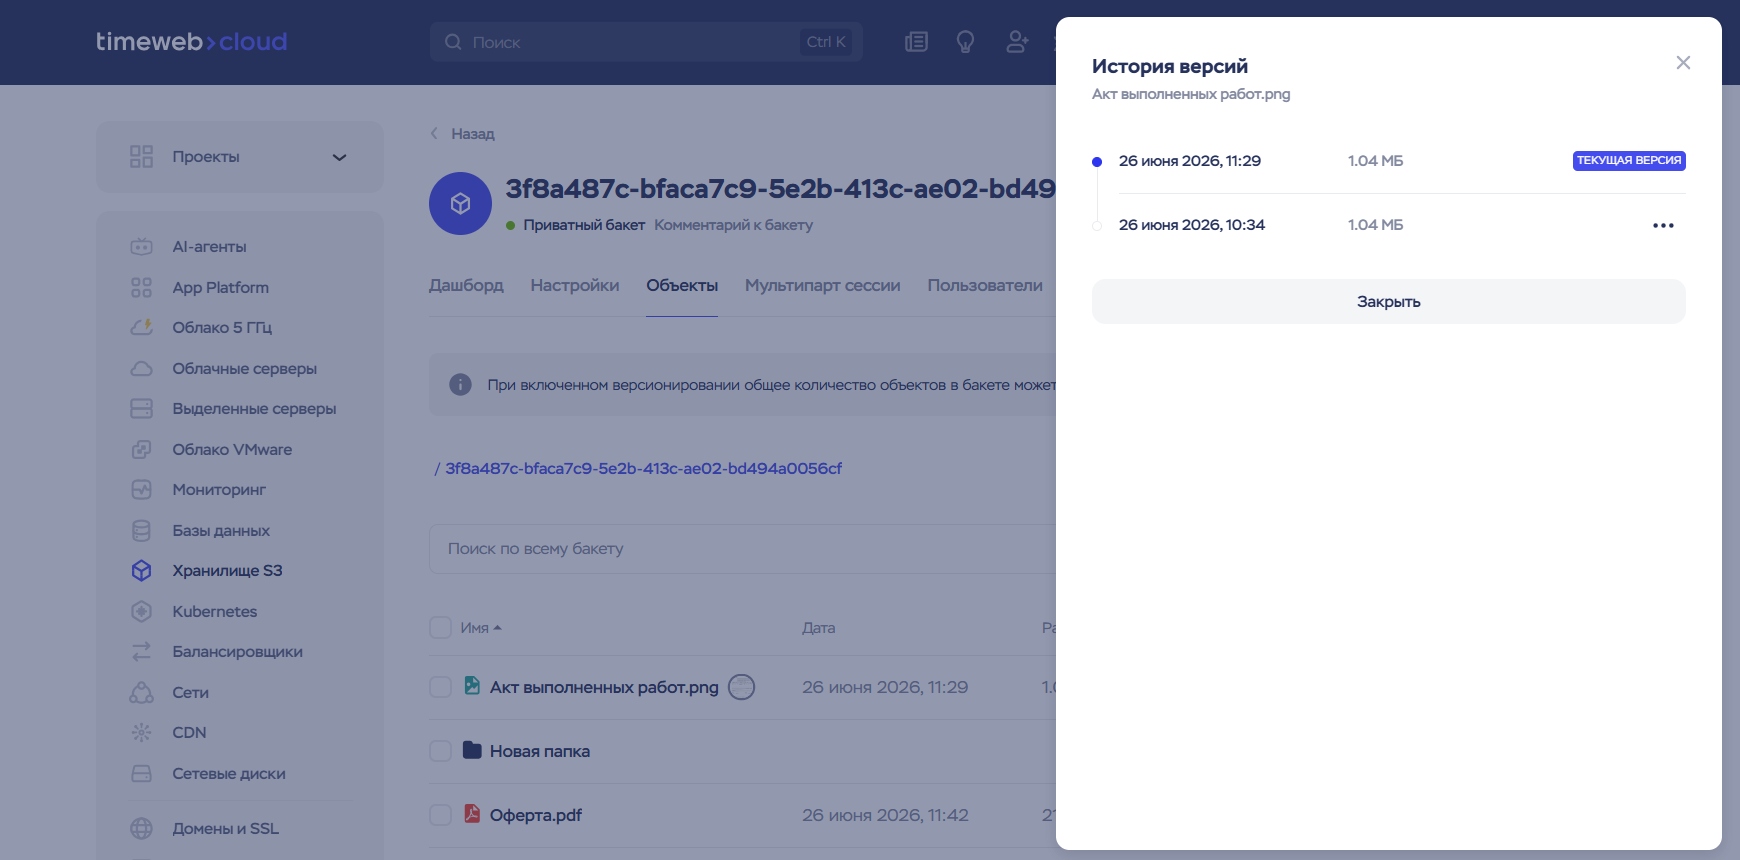This screenshot has width=1740, height=860.
Task: Open the Хранилище S3 section icon
Action: (141, 570)
